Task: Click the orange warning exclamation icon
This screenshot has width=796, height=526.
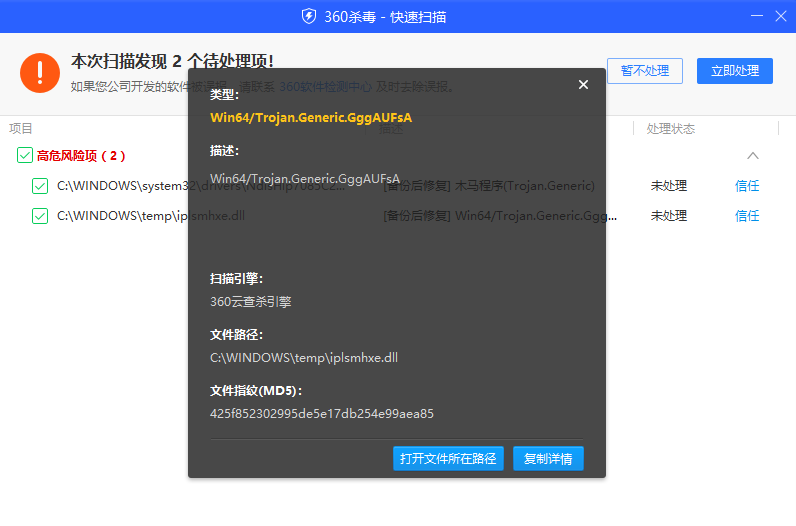Action: [x=40, y=73]
